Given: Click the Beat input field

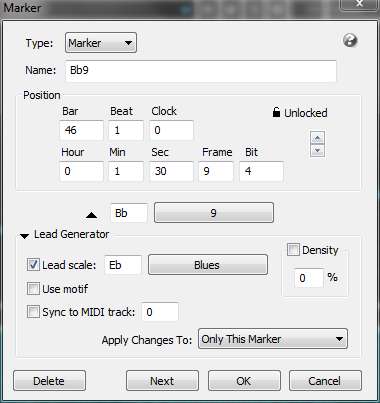Looking at the screenshot, I should (x=126, y=130).
